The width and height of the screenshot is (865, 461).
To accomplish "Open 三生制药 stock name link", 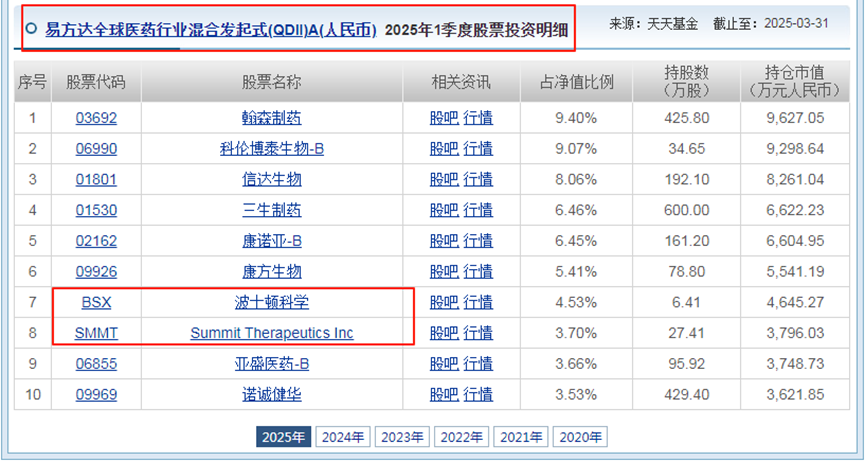I will [x=272, y=210].
